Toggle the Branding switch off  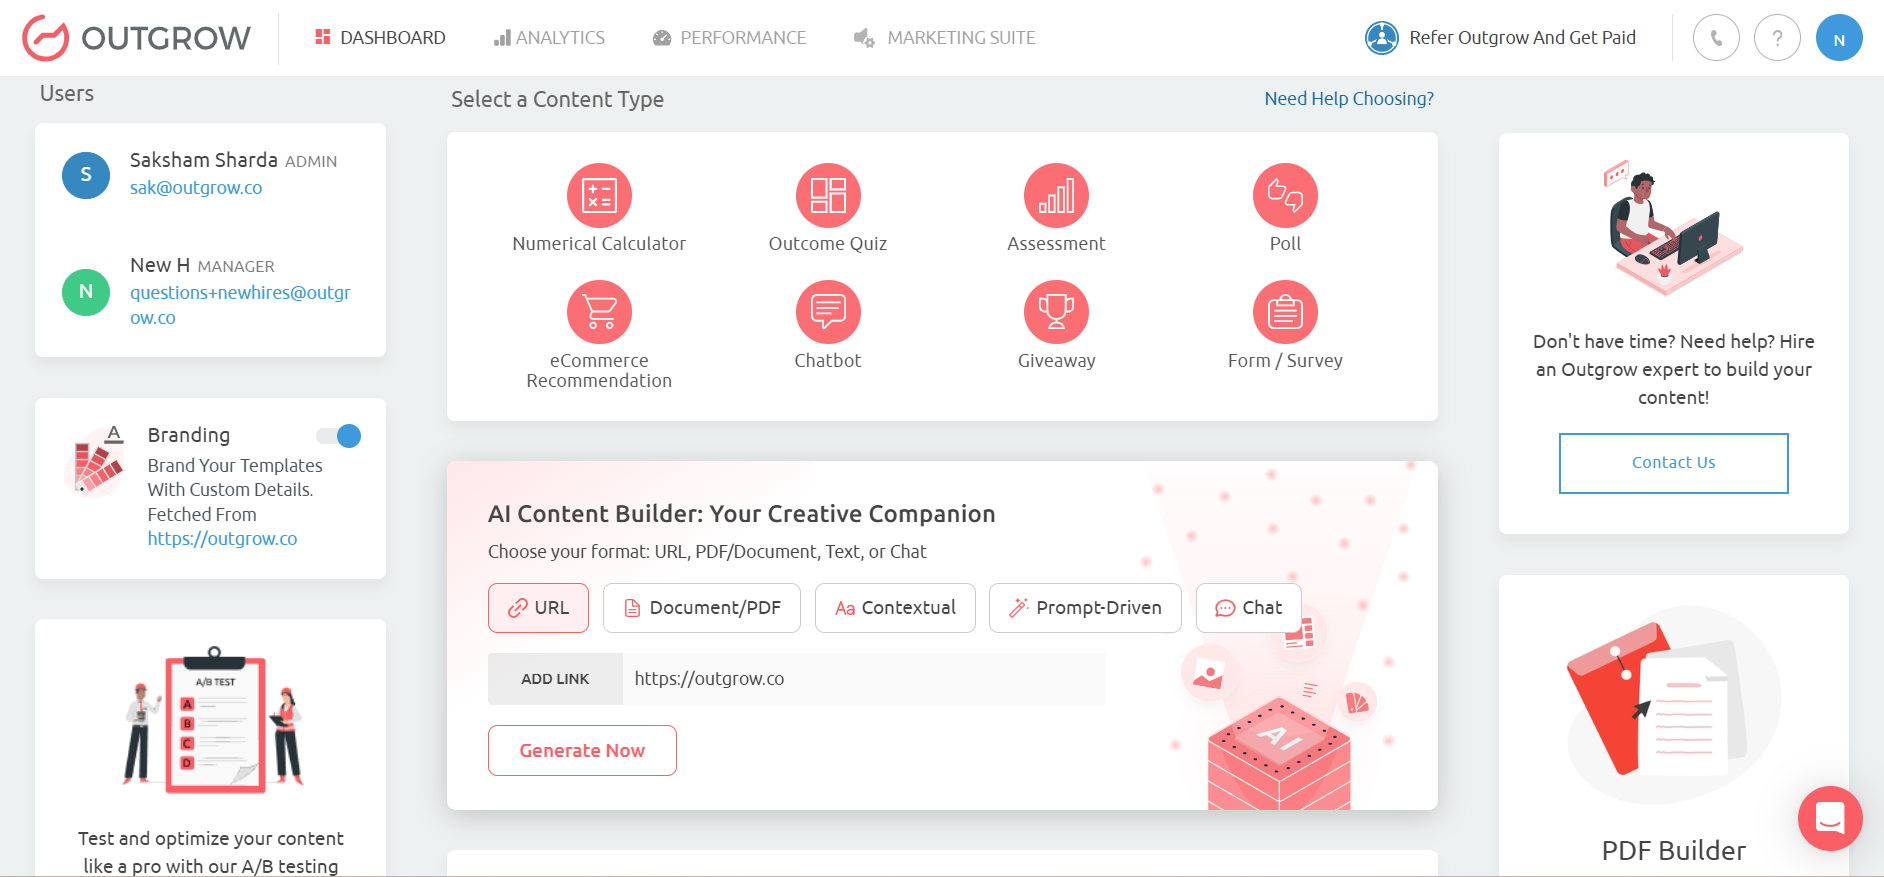[339, 436]
